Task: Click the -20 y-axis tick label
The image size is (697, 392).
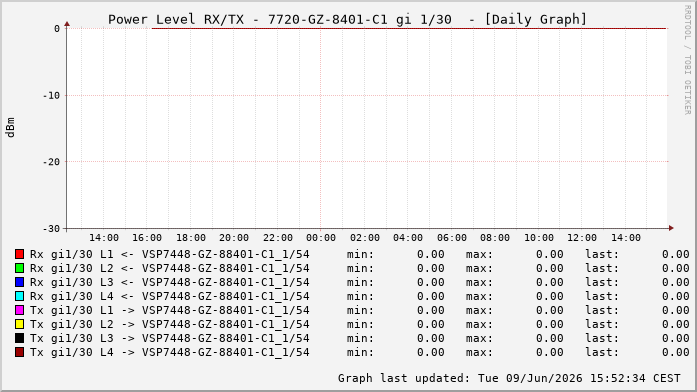Action: pos(51,162)
